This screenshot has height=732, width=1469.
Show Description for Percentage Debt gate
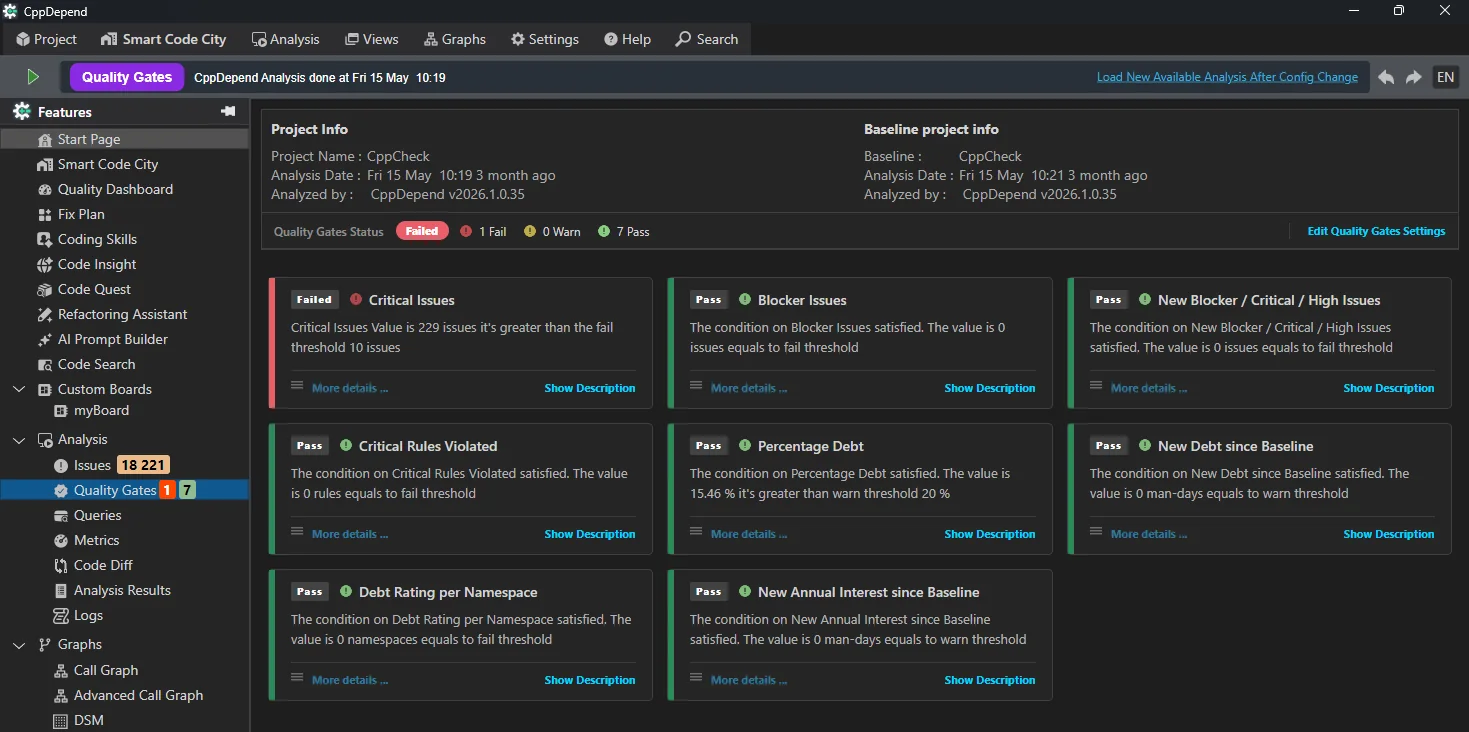click(990, 534)
